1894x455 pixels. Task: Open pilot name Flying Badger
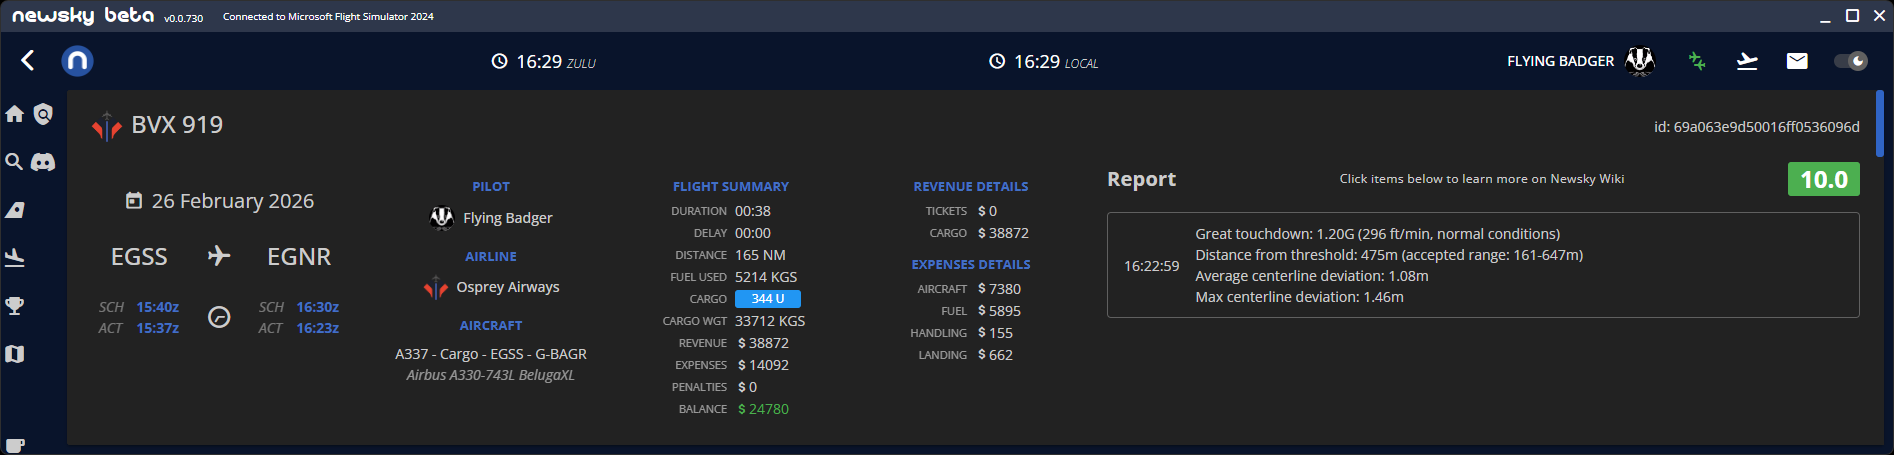507,217
